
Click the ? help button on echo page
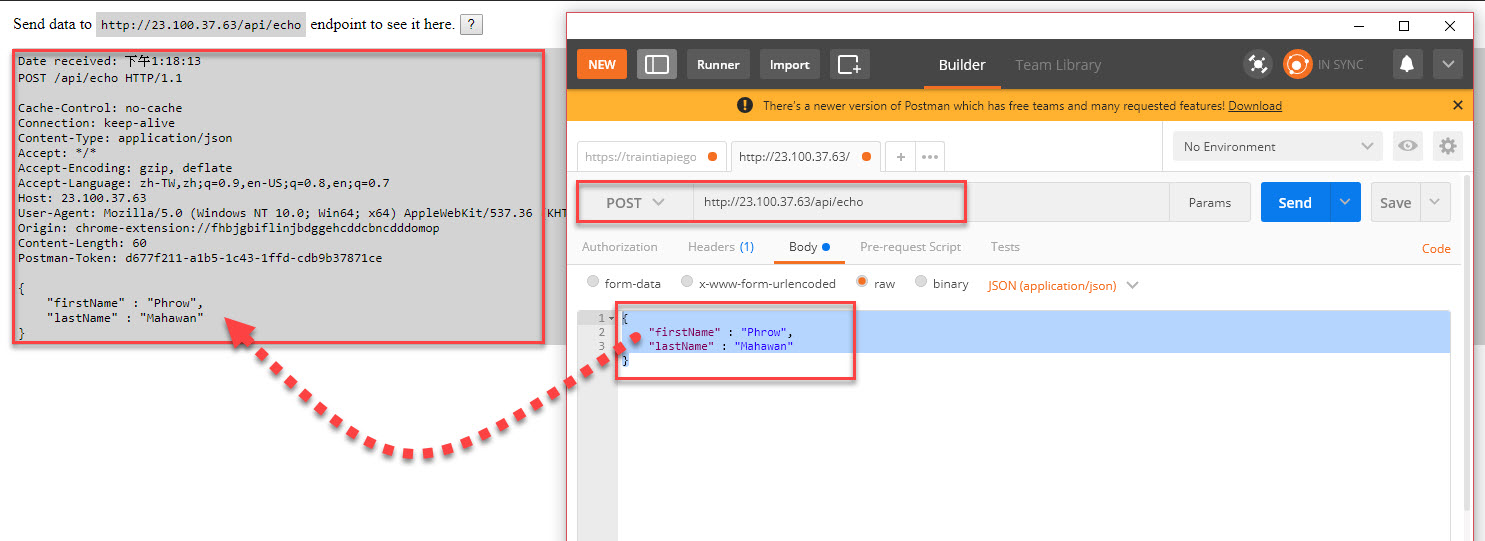[x=472, y=24]
